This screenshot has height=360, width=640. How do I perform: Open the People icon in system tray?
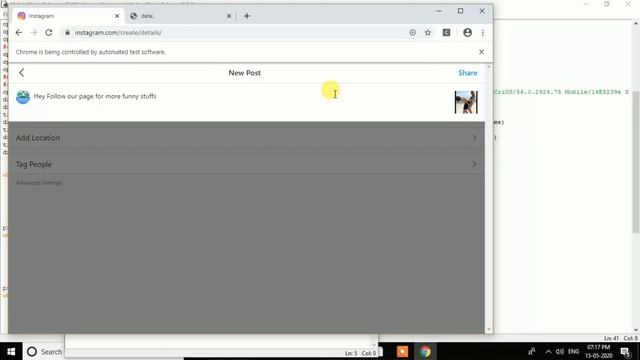(531, 351)
